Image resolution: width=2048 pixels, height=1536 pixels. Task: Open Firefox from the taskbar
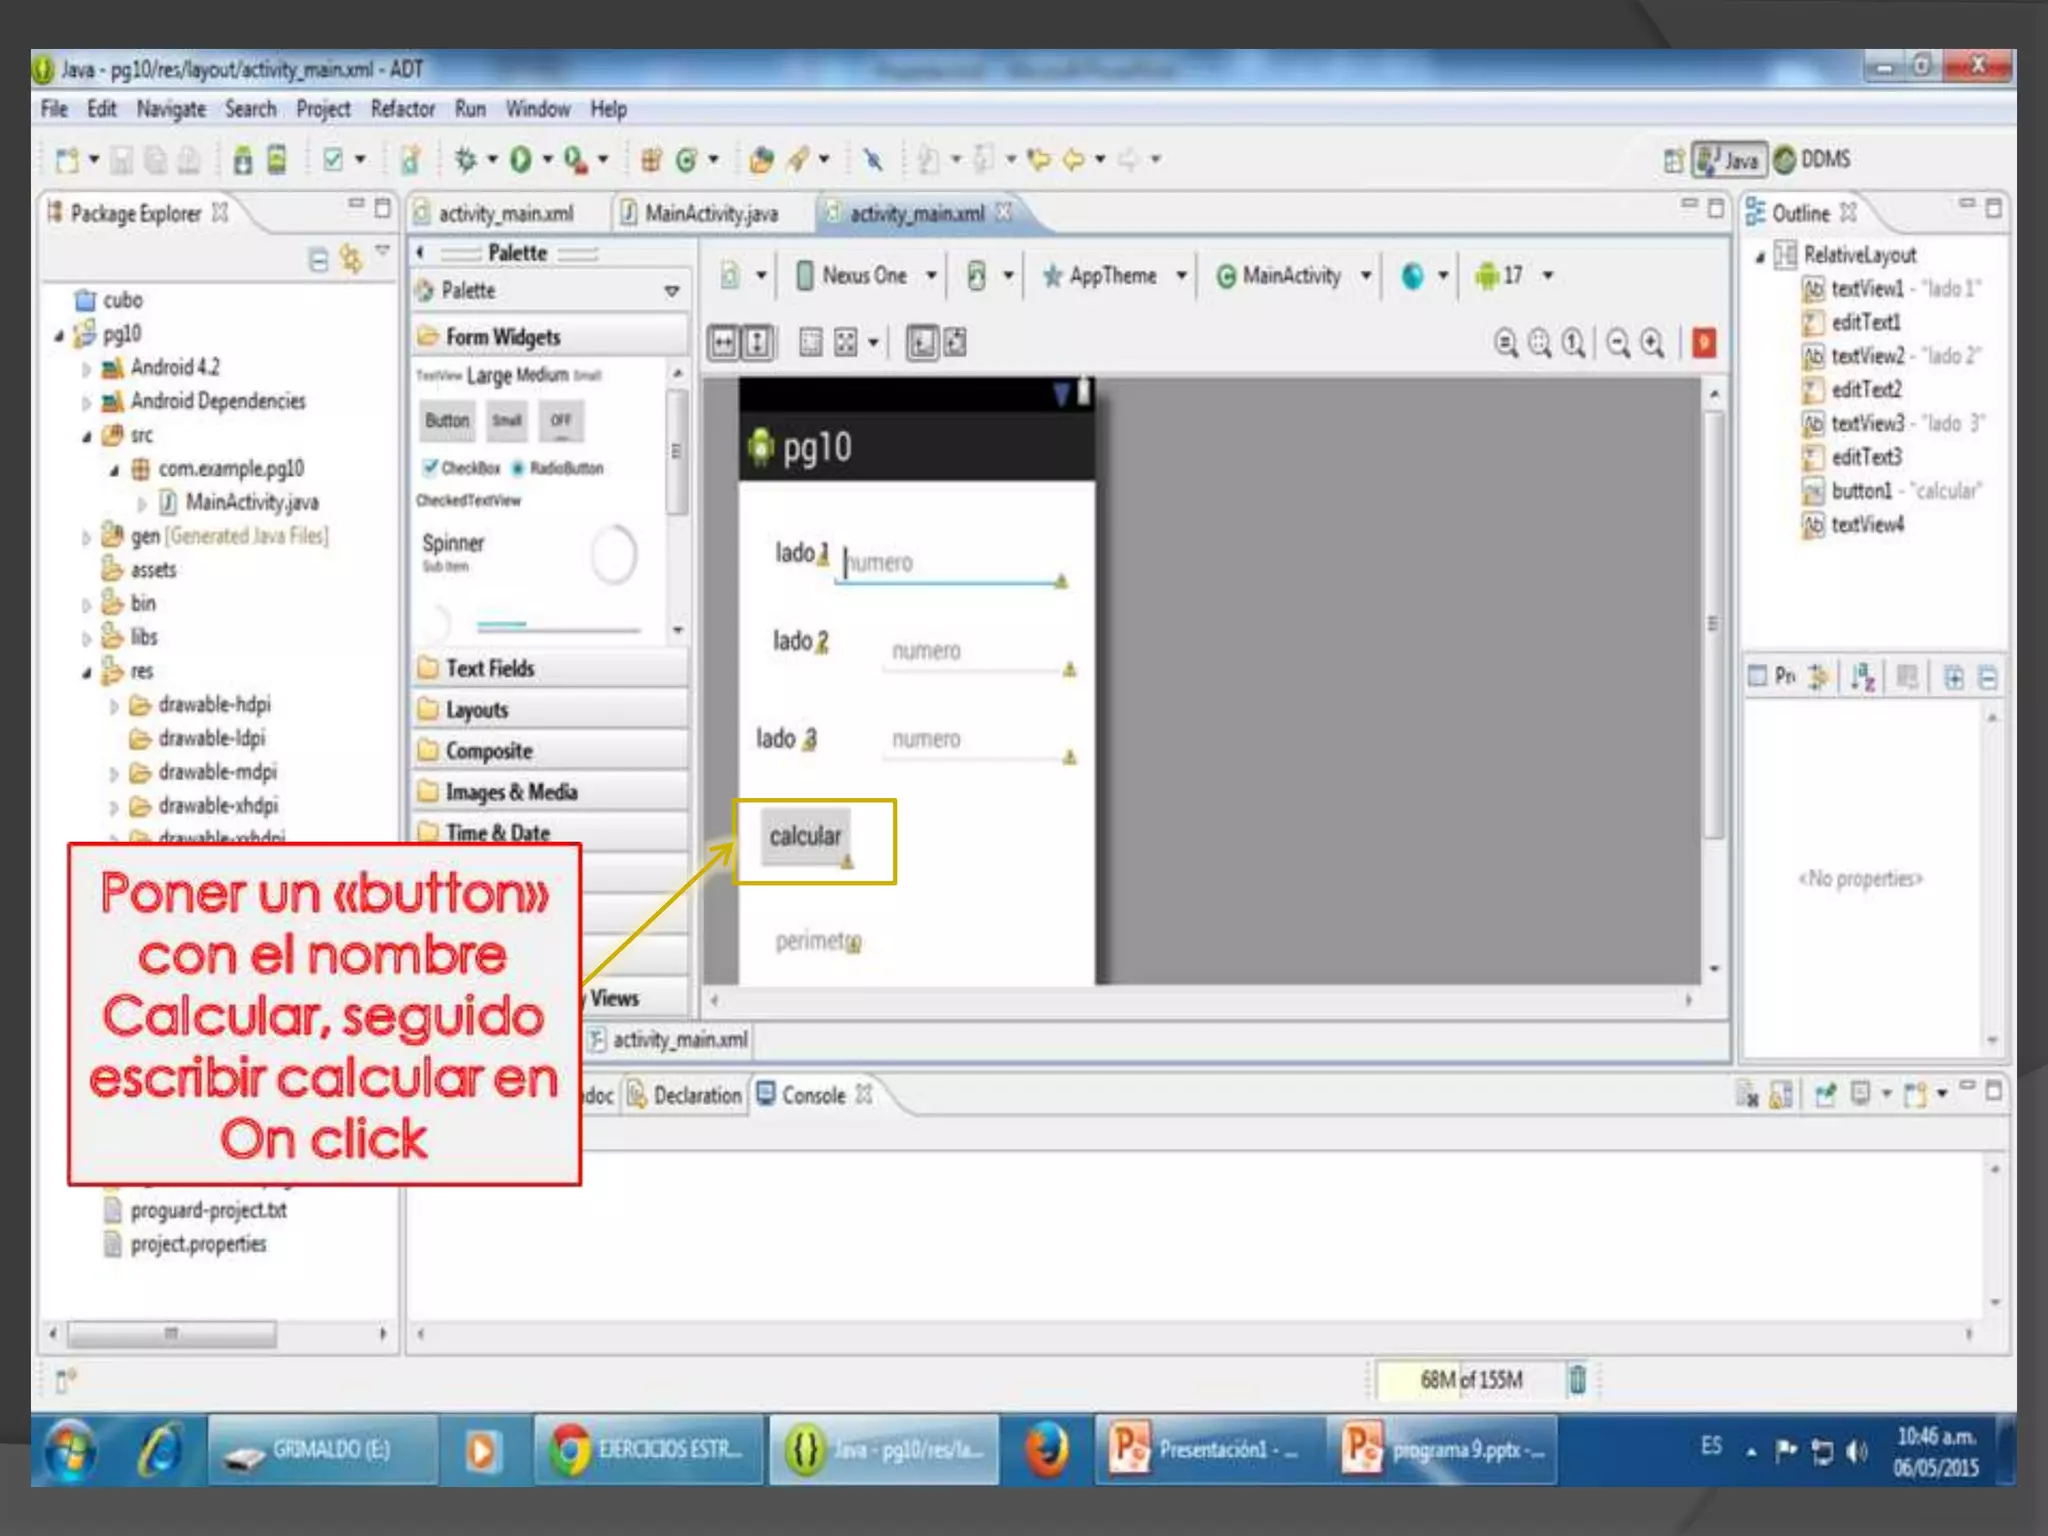pos(1047,1449)
